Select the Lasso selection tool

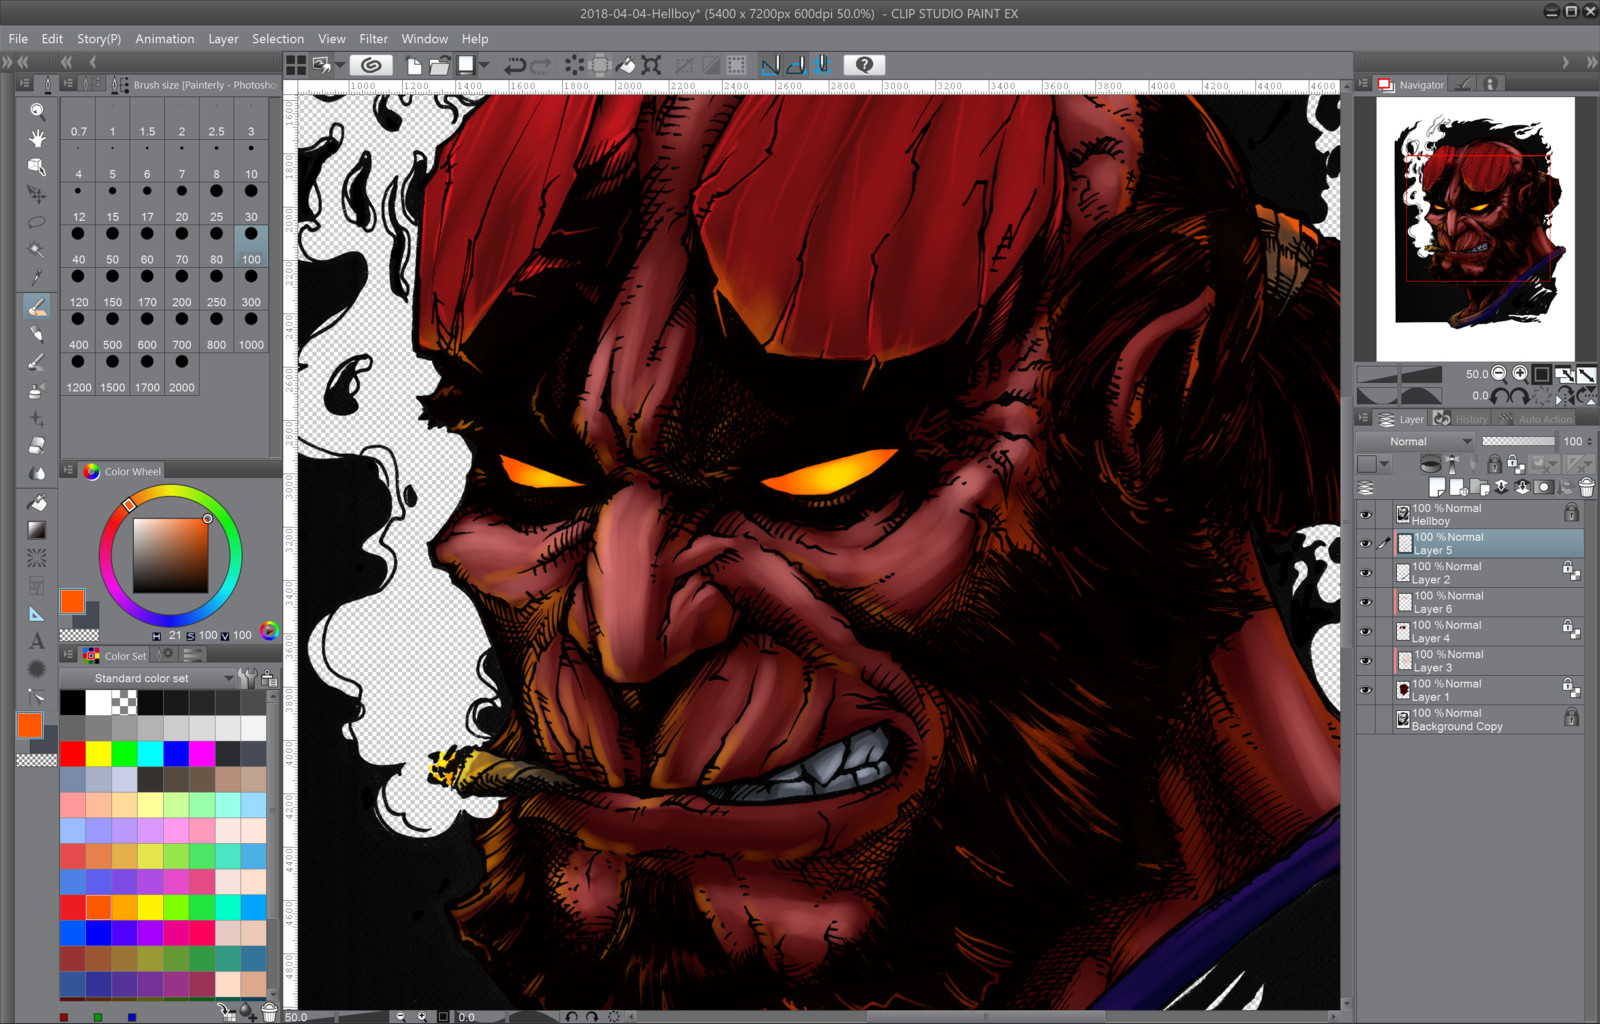[37, 222]
